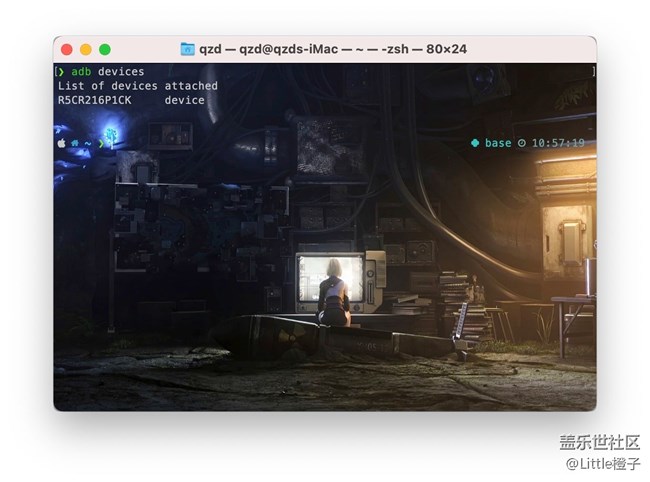The height and width of the screenshot is (482, 650).
Task: Click the word adb in the command
Action: point(81,72)
